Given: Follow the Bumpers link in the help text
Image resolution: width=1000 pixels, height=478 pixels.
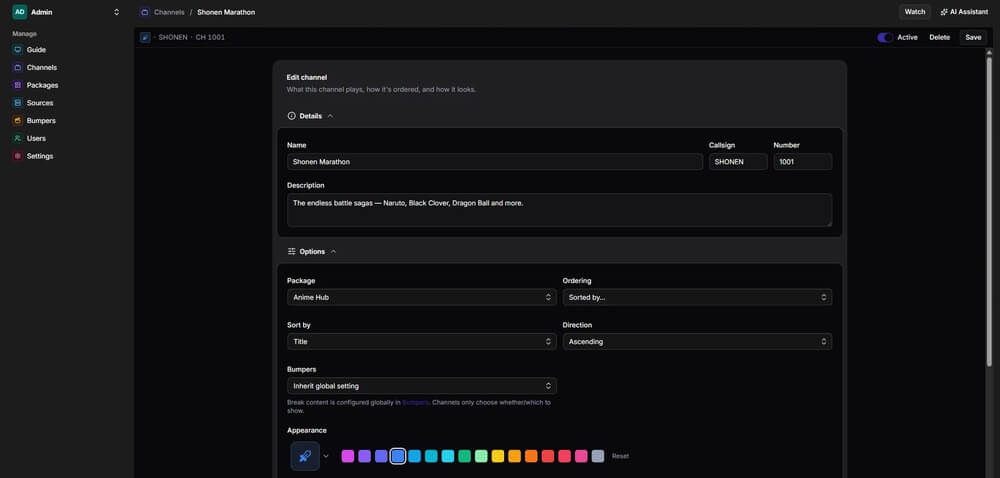Looking at the screenshot, I should pos(416,403).
